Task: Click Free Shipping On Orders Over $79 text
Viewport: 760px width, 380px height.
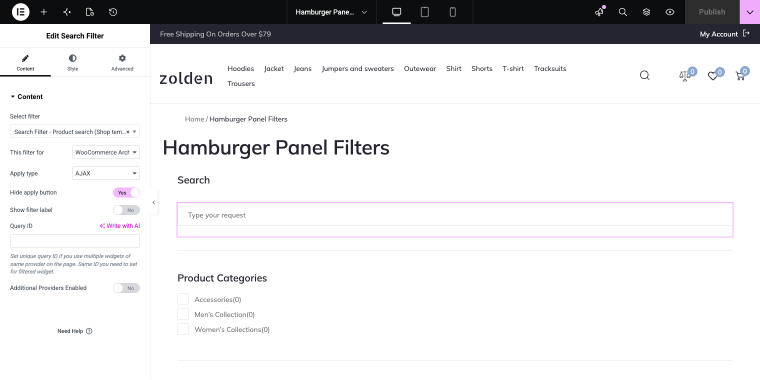Action: [x=215, y=34]
